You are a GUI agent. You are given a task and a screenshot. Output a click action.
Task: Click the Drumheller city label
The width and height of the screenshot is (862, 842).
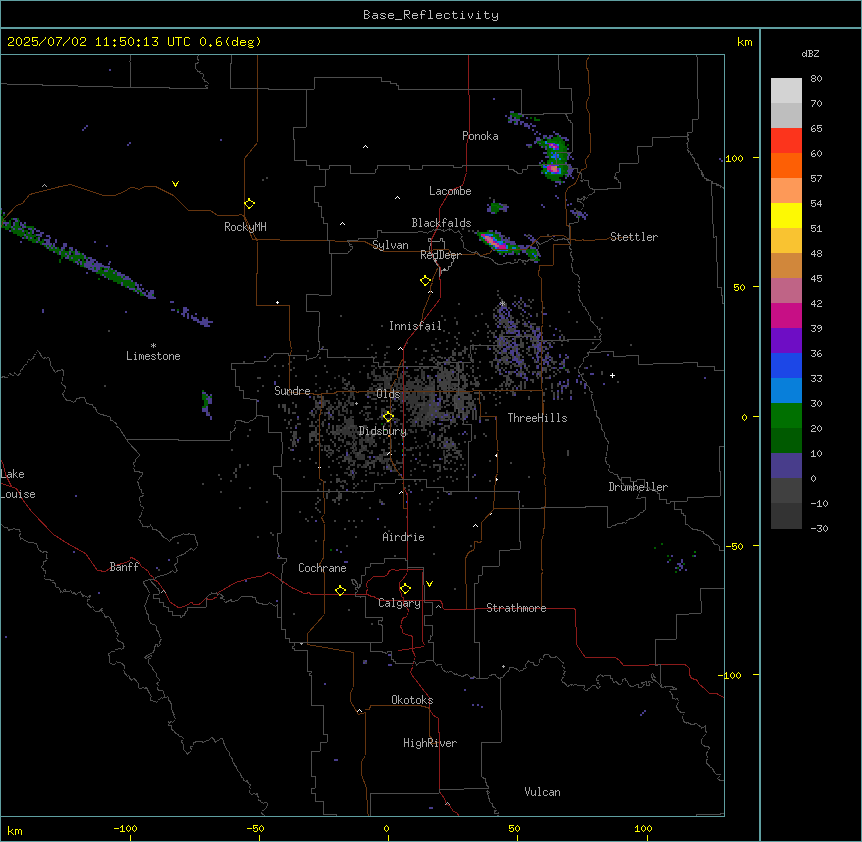(638, 487)
